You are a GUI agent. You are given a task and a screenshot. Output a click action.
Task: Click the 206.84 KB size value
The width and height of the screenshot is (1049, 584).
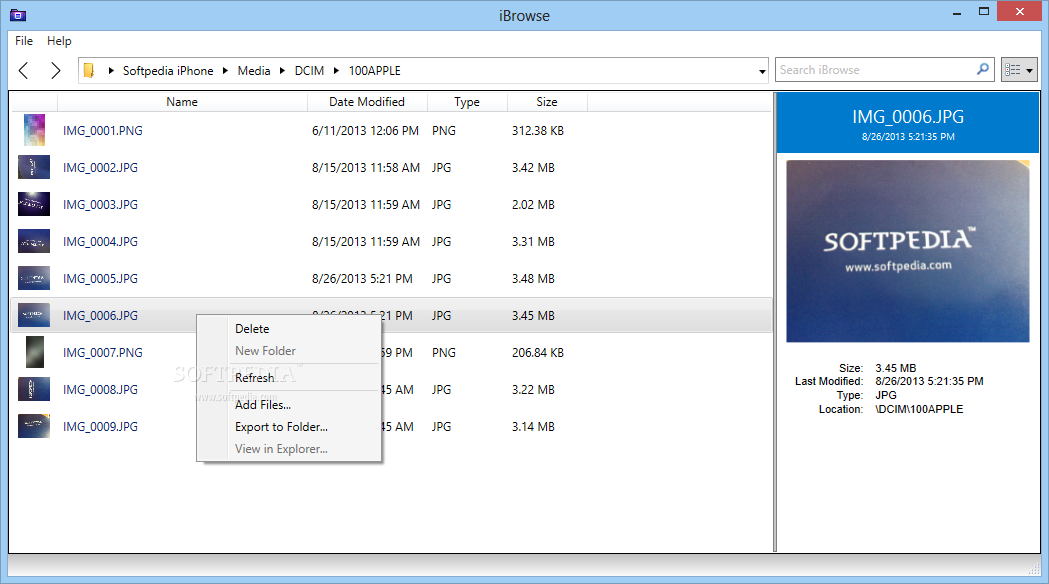tap(538, 353)
